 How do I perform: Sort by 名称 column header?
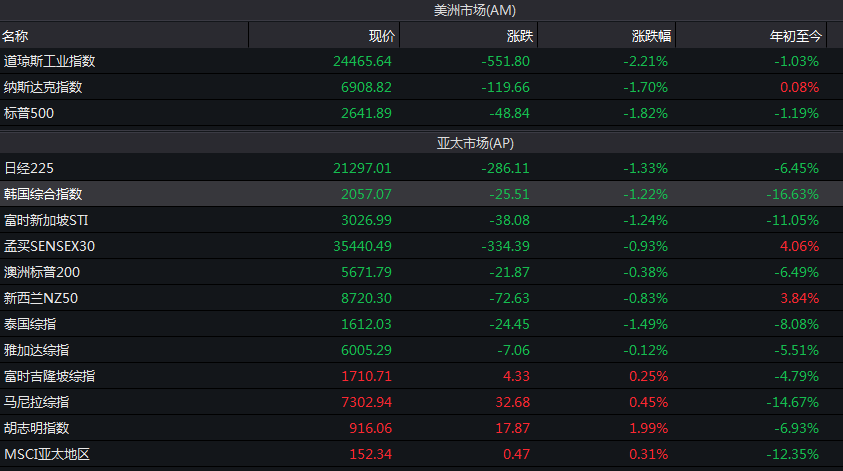pyautogui.click(x=15, y=36)
